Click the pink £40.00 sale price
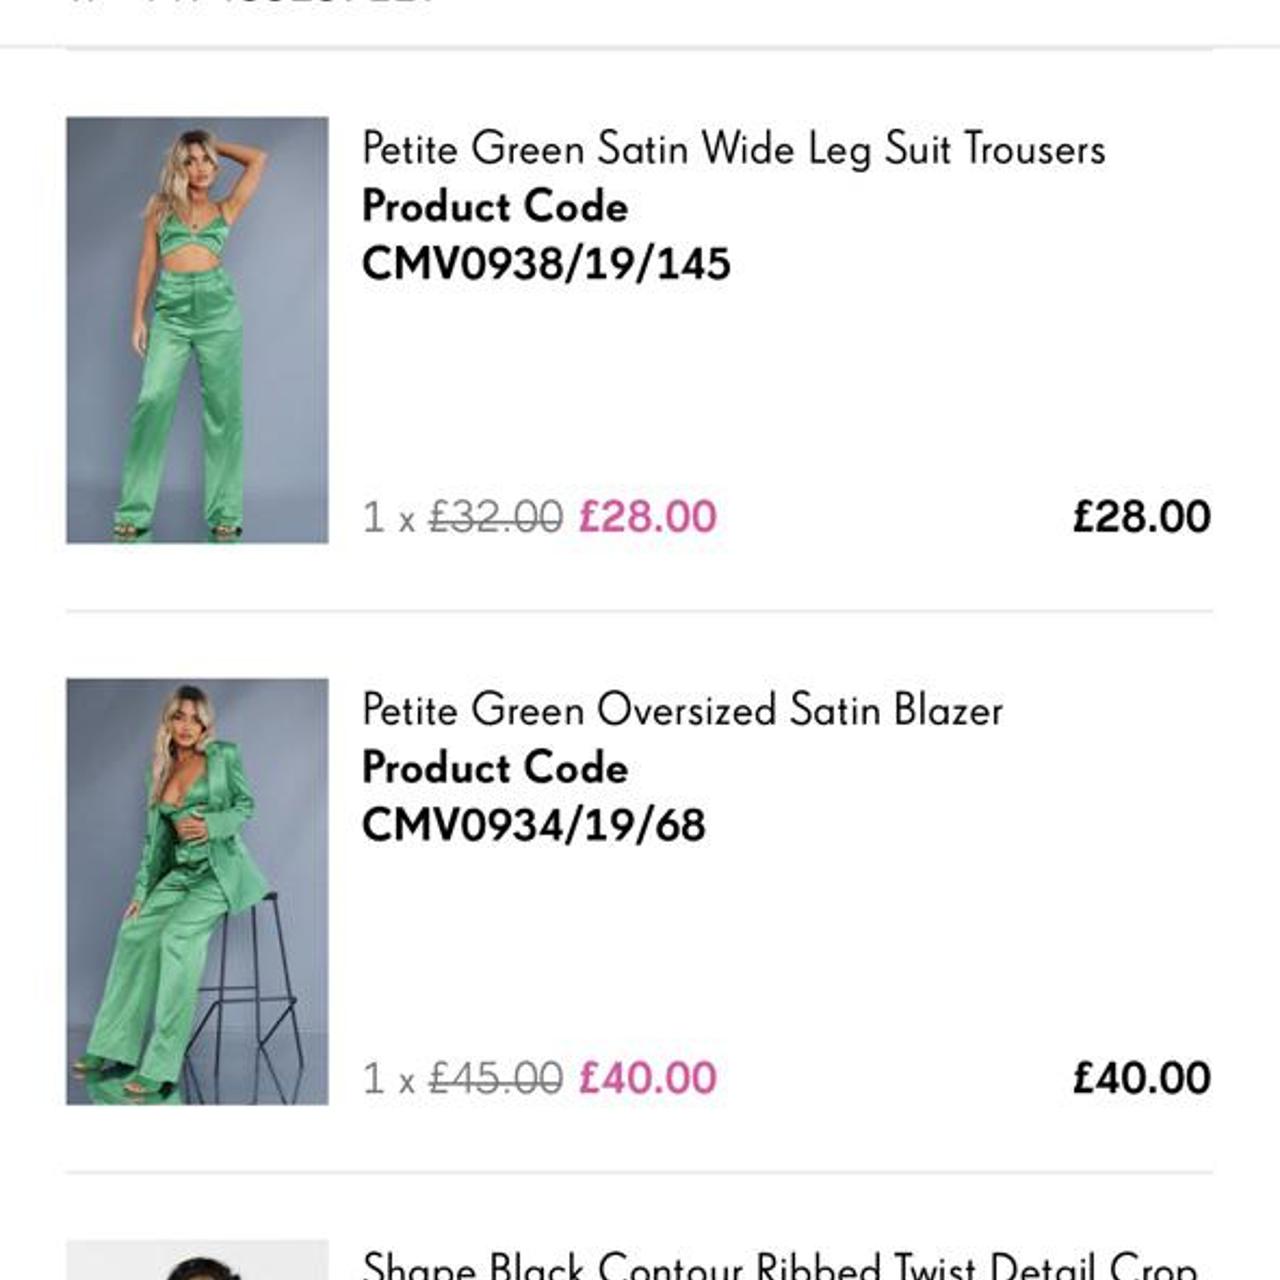1280x1280 pixels. [647, 1078]
